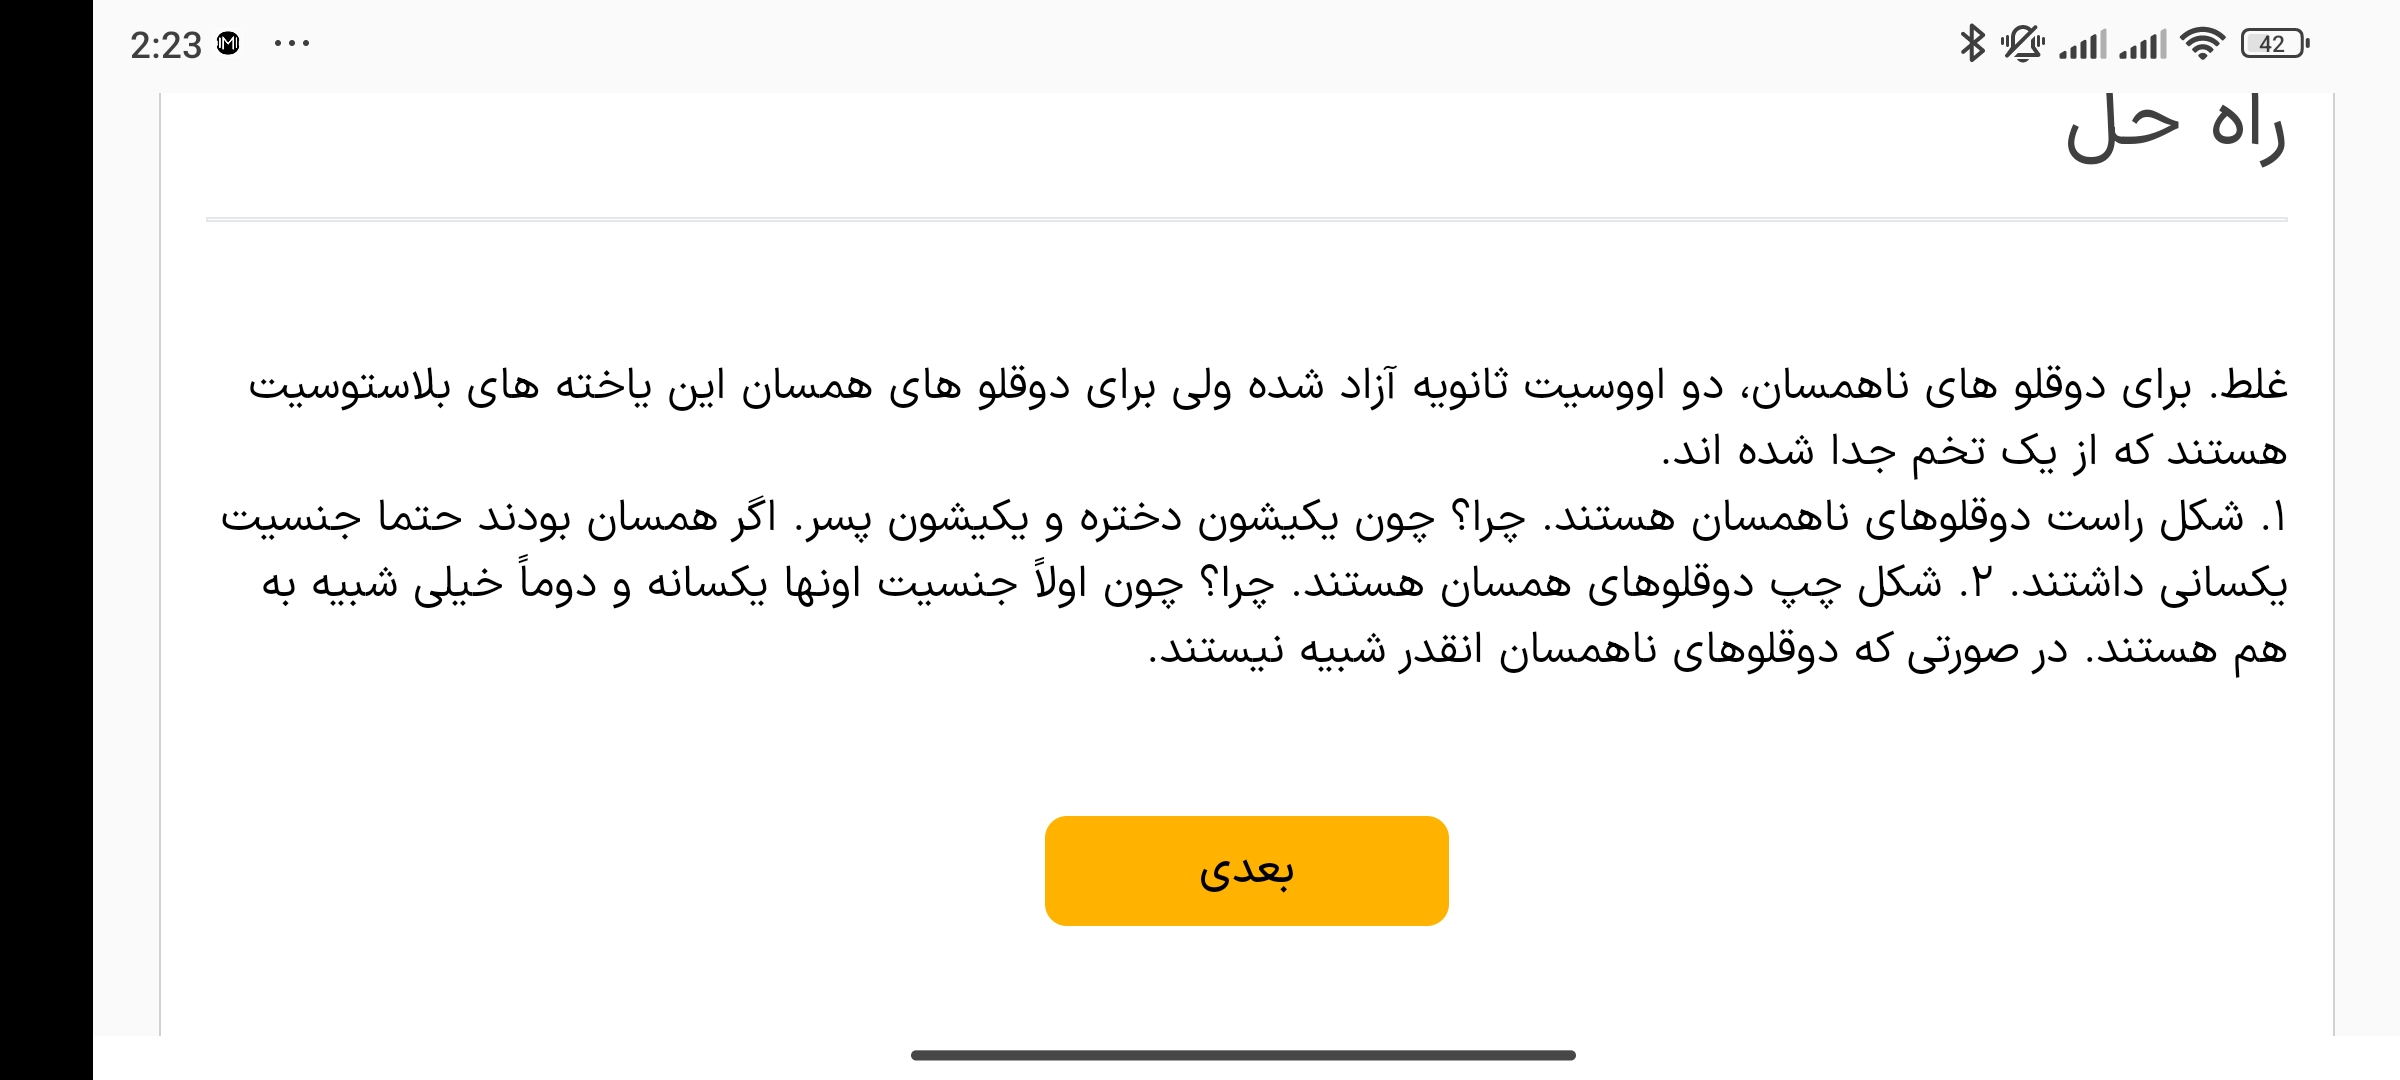
Task: Tap the battery icon showing 42
Action: coord(2274,44)
